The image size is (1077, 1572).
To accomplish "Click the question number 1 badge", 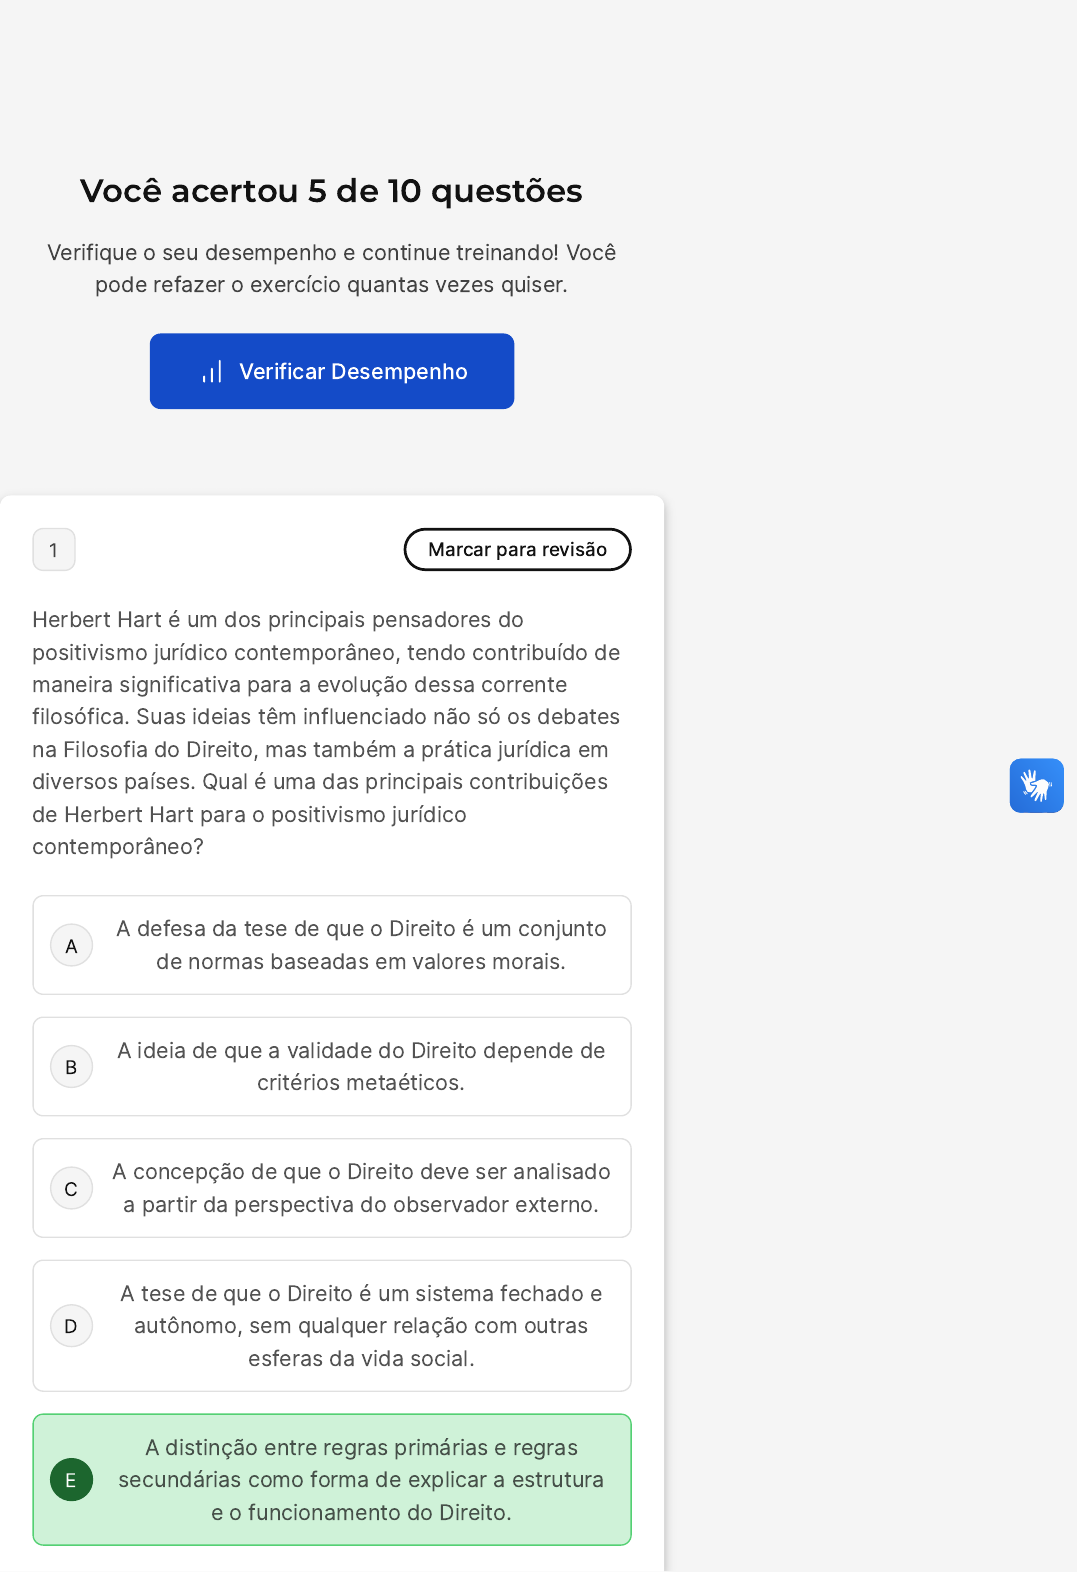I will 54,550.
